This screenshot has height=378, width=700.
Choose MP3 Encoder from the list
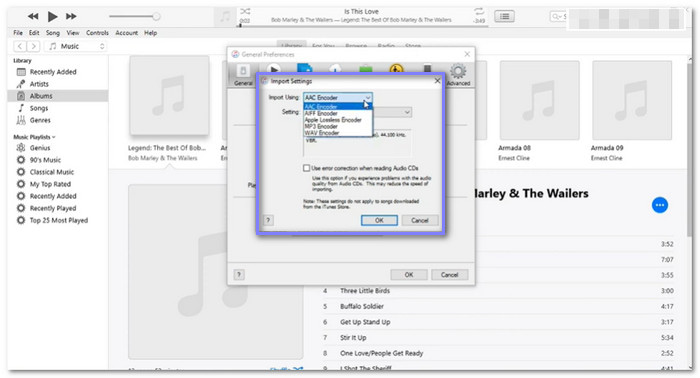[x=338, y=126]
